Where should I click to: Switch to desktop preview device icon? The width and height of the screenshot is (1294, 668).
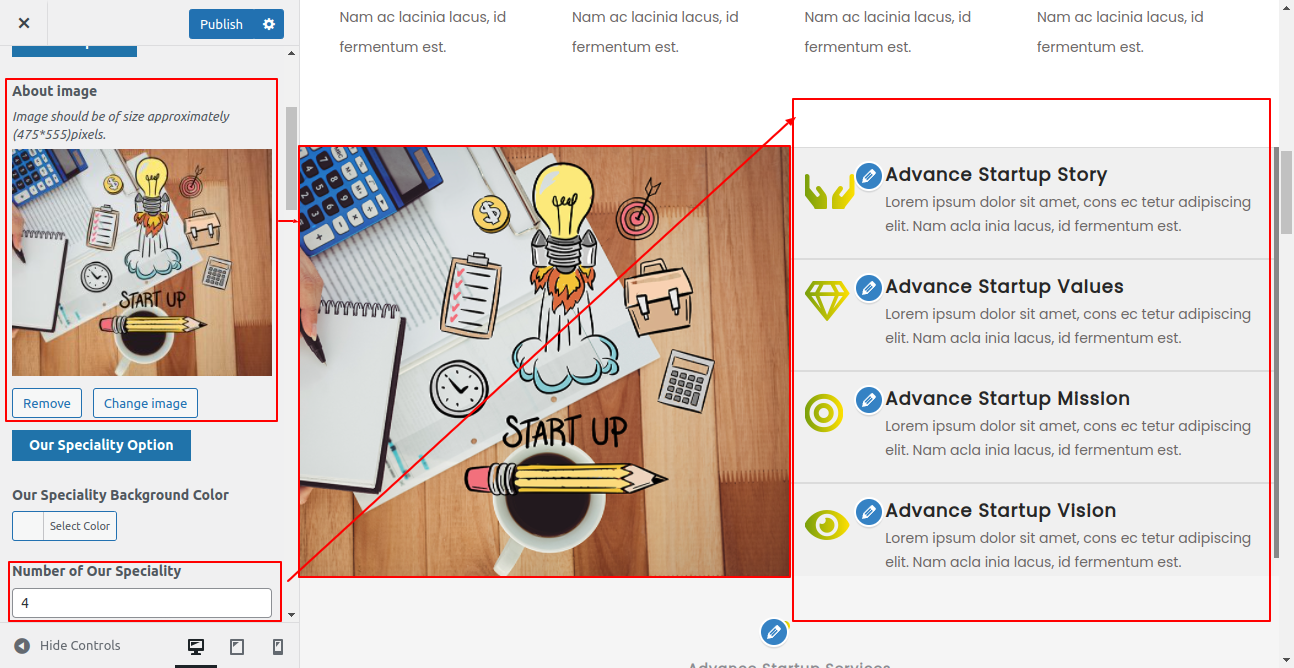click(x=196, y=647)
